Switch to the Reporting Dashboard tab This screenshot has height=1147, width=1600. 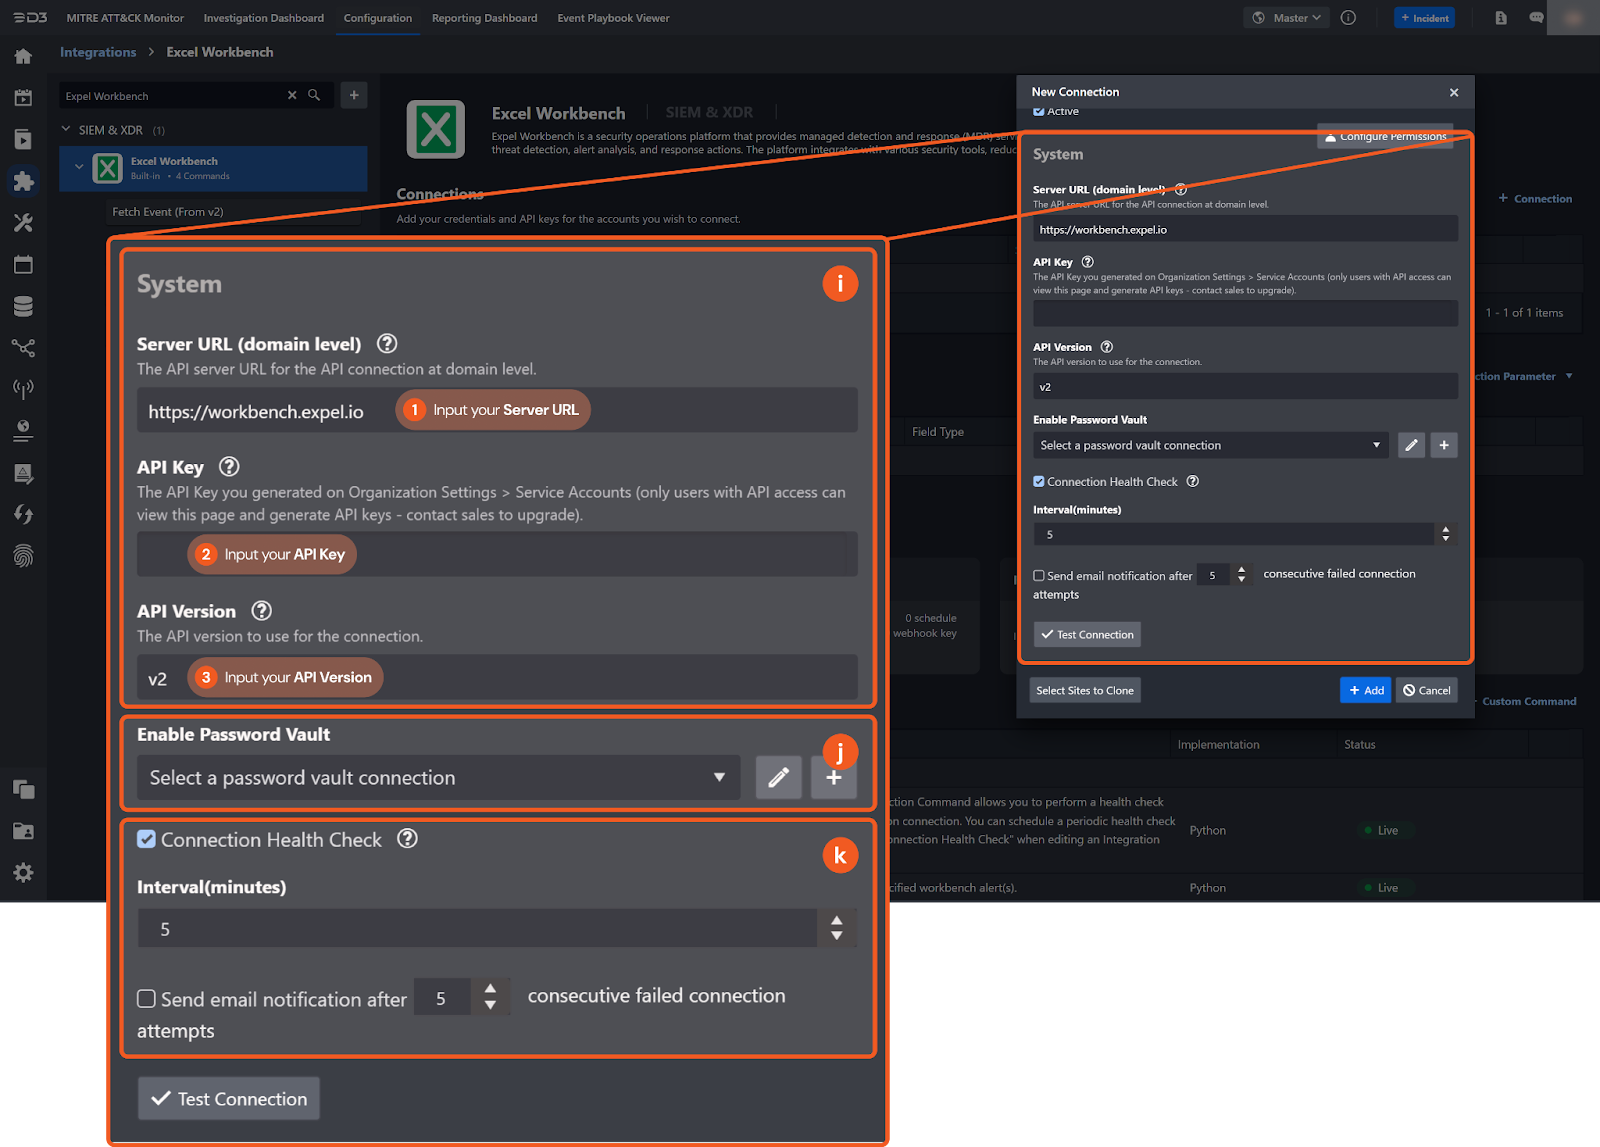pyautogui.click(x=484, y=18)
